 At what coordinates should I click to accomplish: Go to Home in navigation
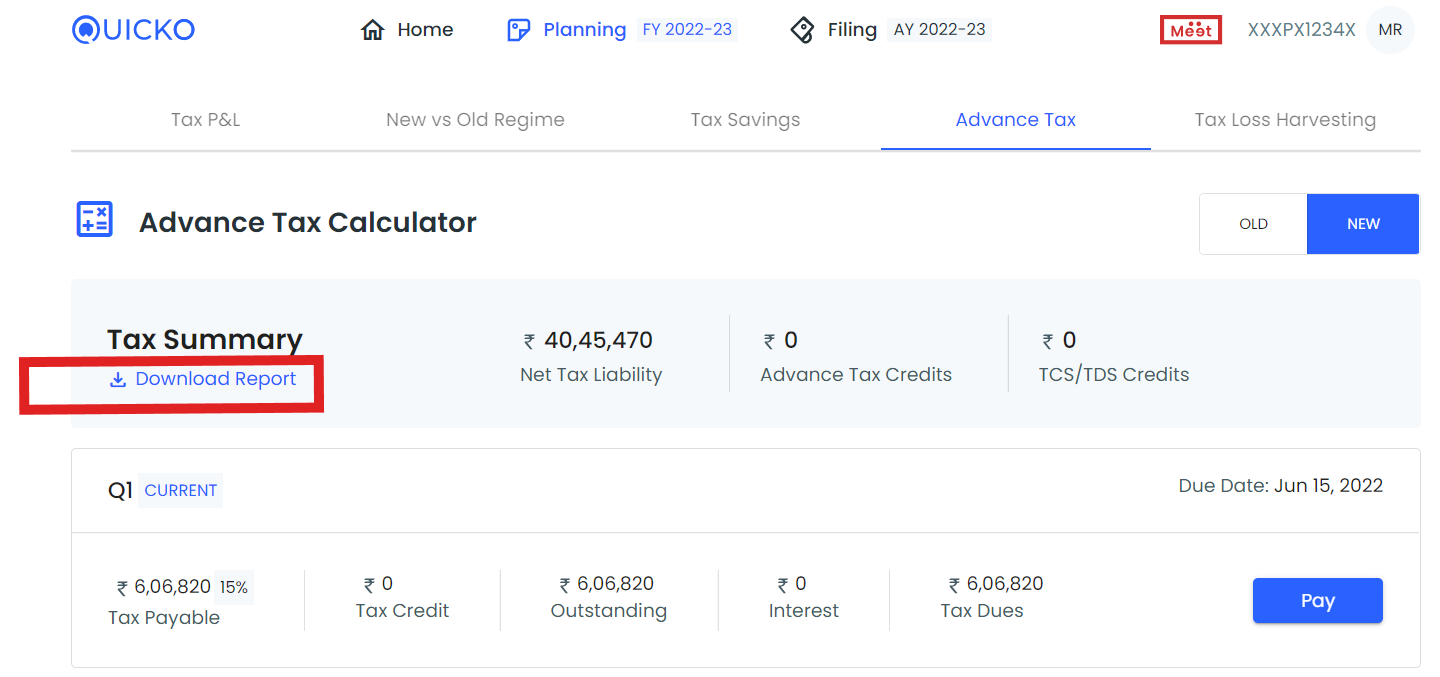[425, 30]
